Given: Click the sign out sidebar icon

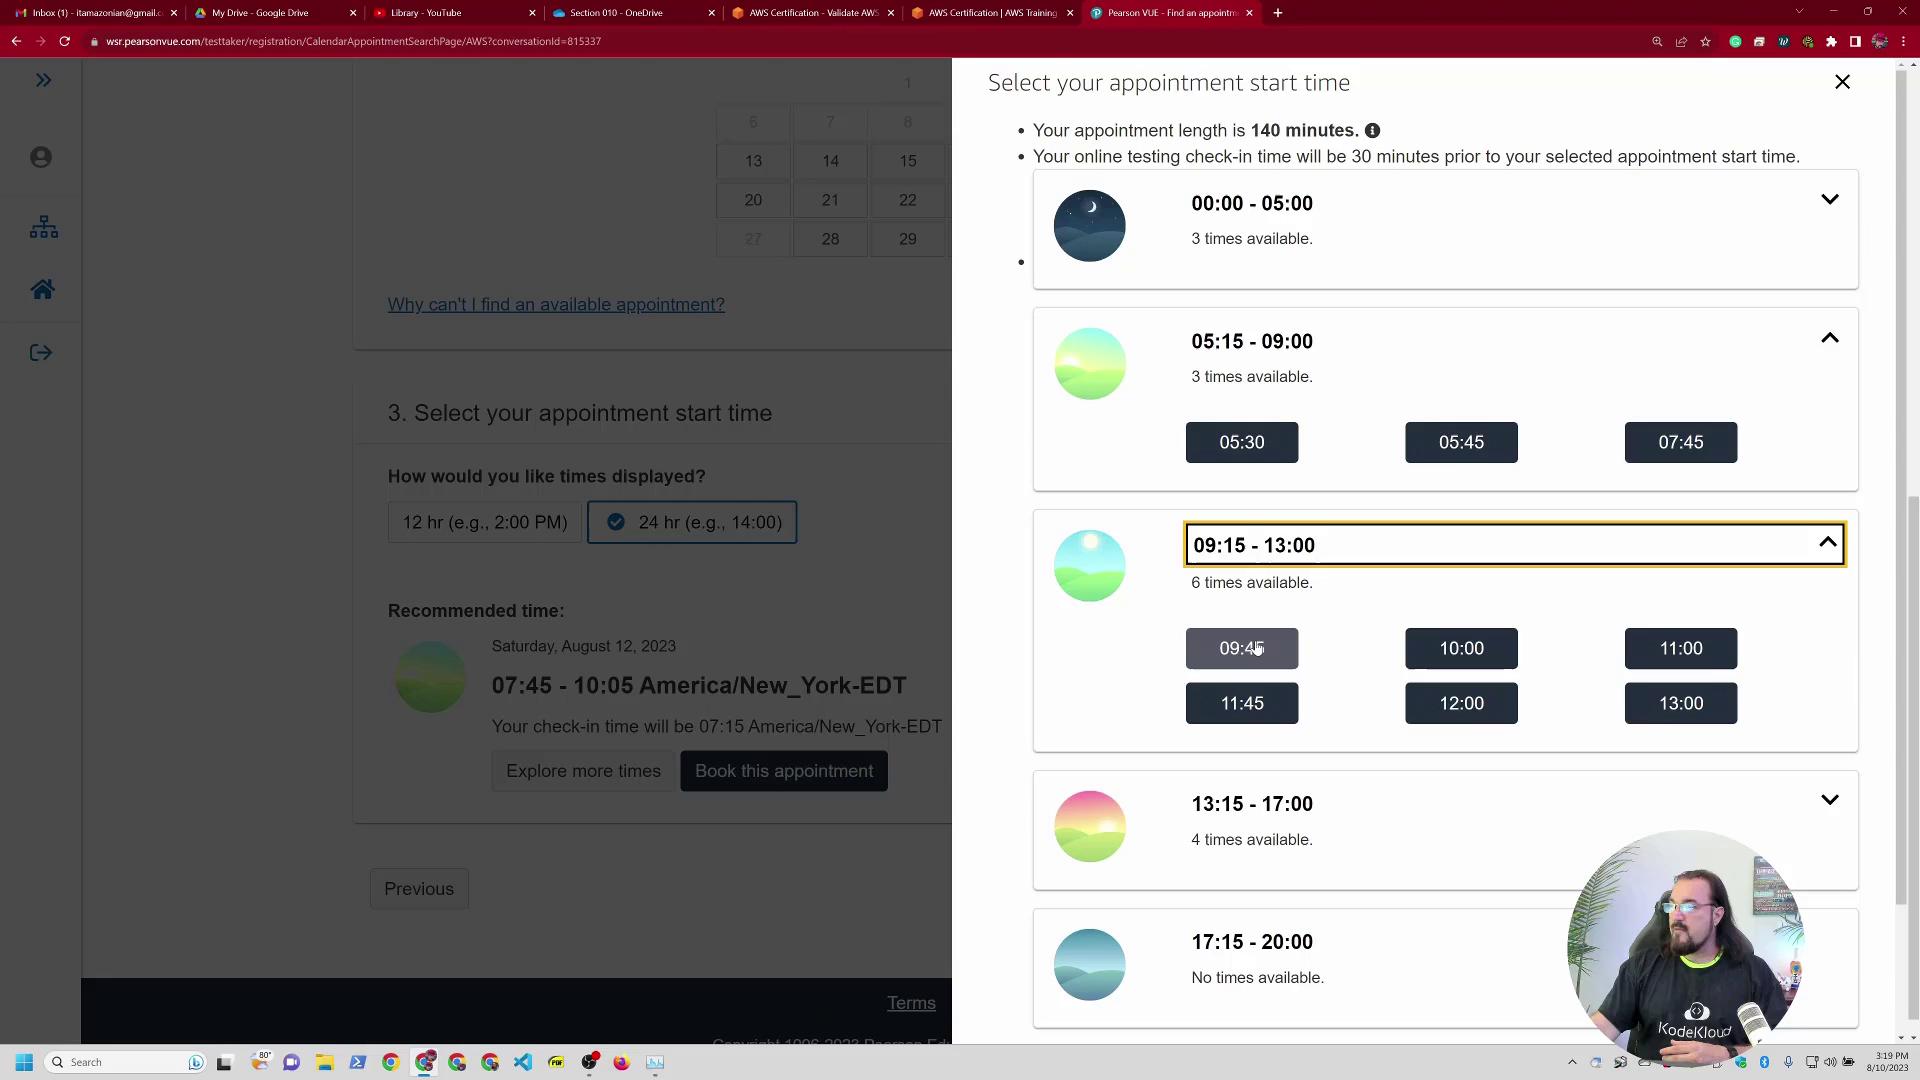Looking at the screenshot, I should click(x=41, y=353).
